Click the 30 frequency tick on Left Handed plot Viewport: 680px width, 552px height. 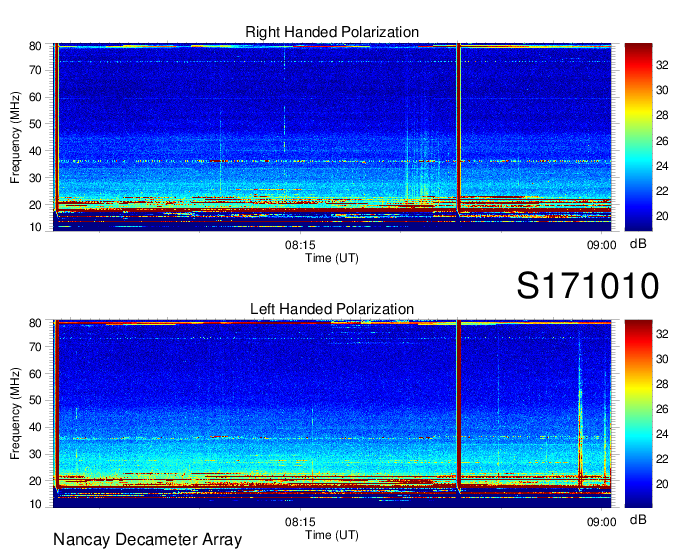point(35,454)
